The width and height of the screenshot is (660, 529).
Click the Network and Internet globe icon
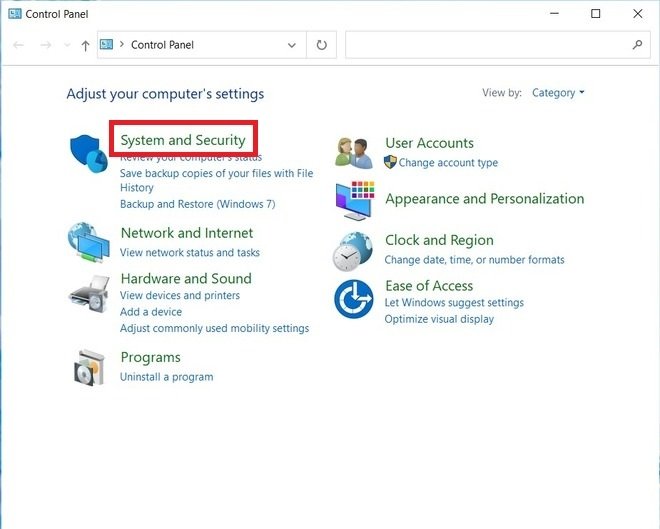89,243
